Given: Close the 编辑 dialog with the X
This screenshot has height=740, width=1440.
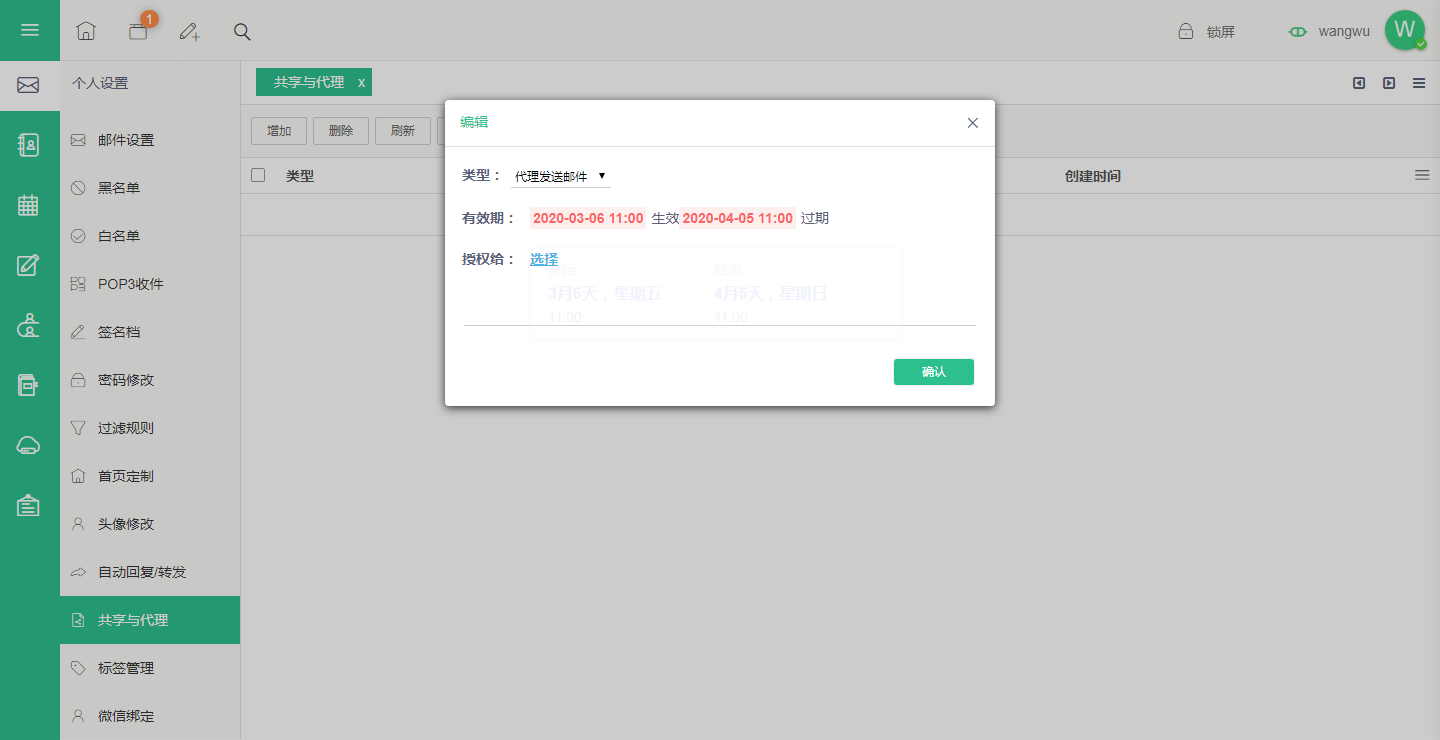Looking at the screenshot, I should (x=973, y=123).
